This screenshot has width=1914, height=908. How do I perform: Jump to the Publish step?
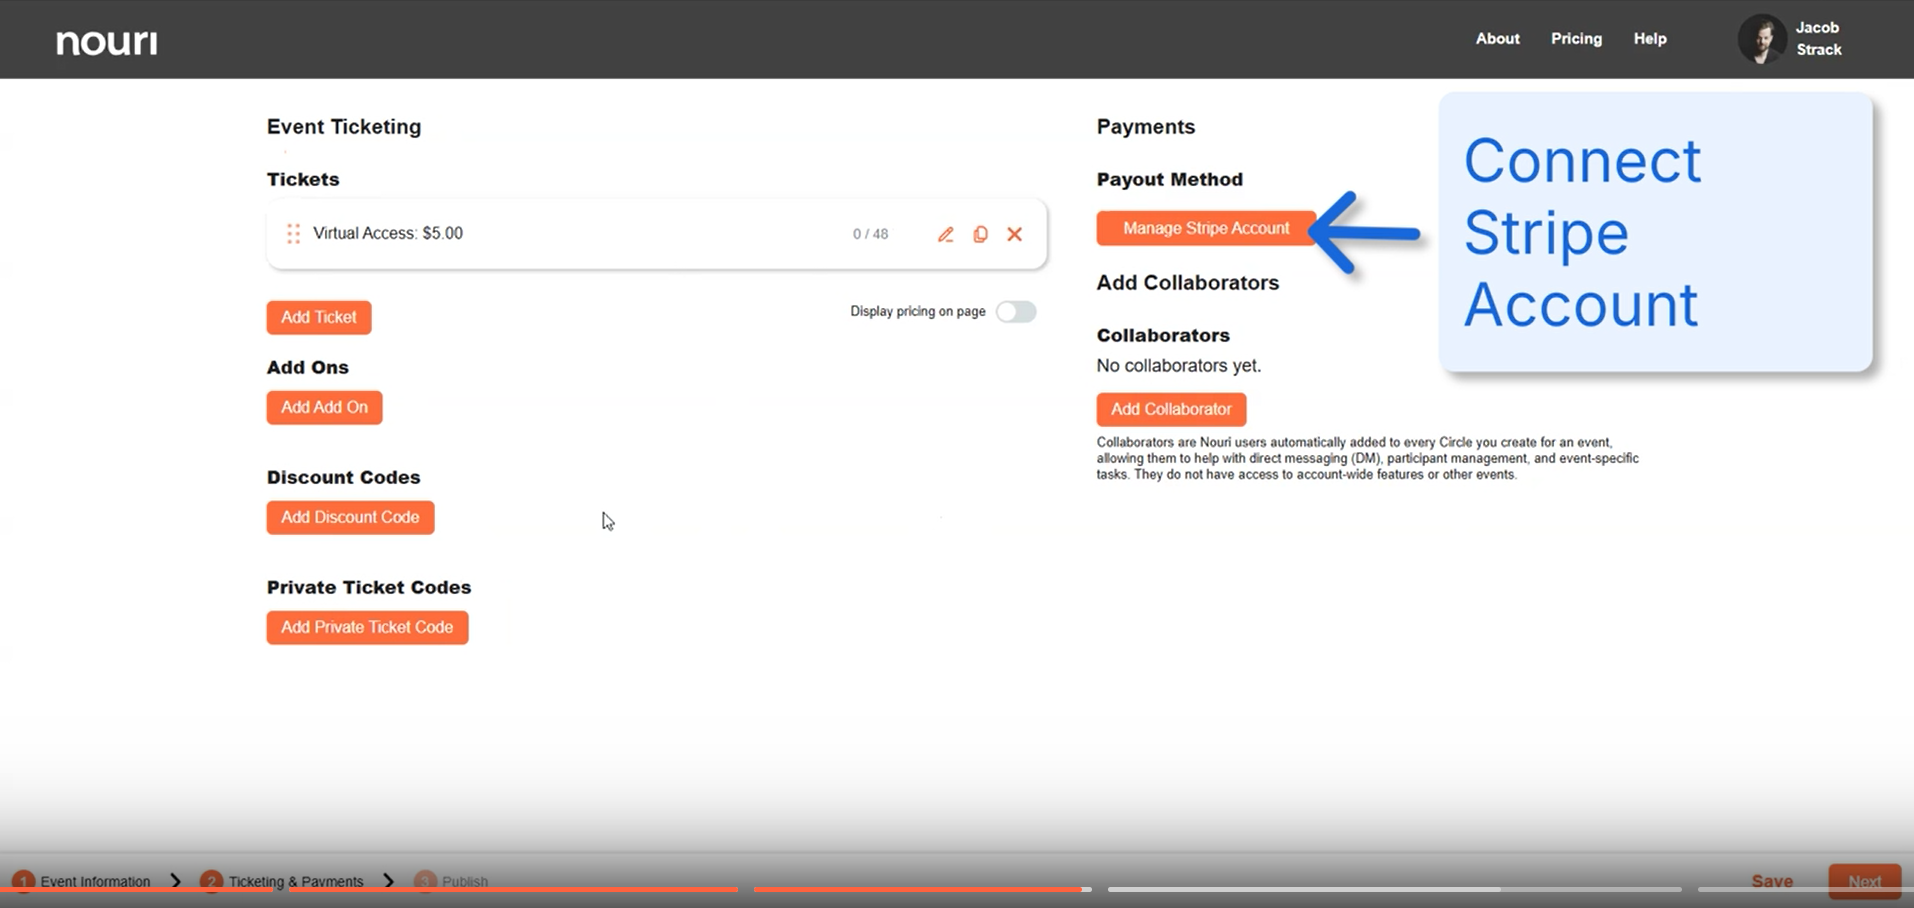point(464,881)
